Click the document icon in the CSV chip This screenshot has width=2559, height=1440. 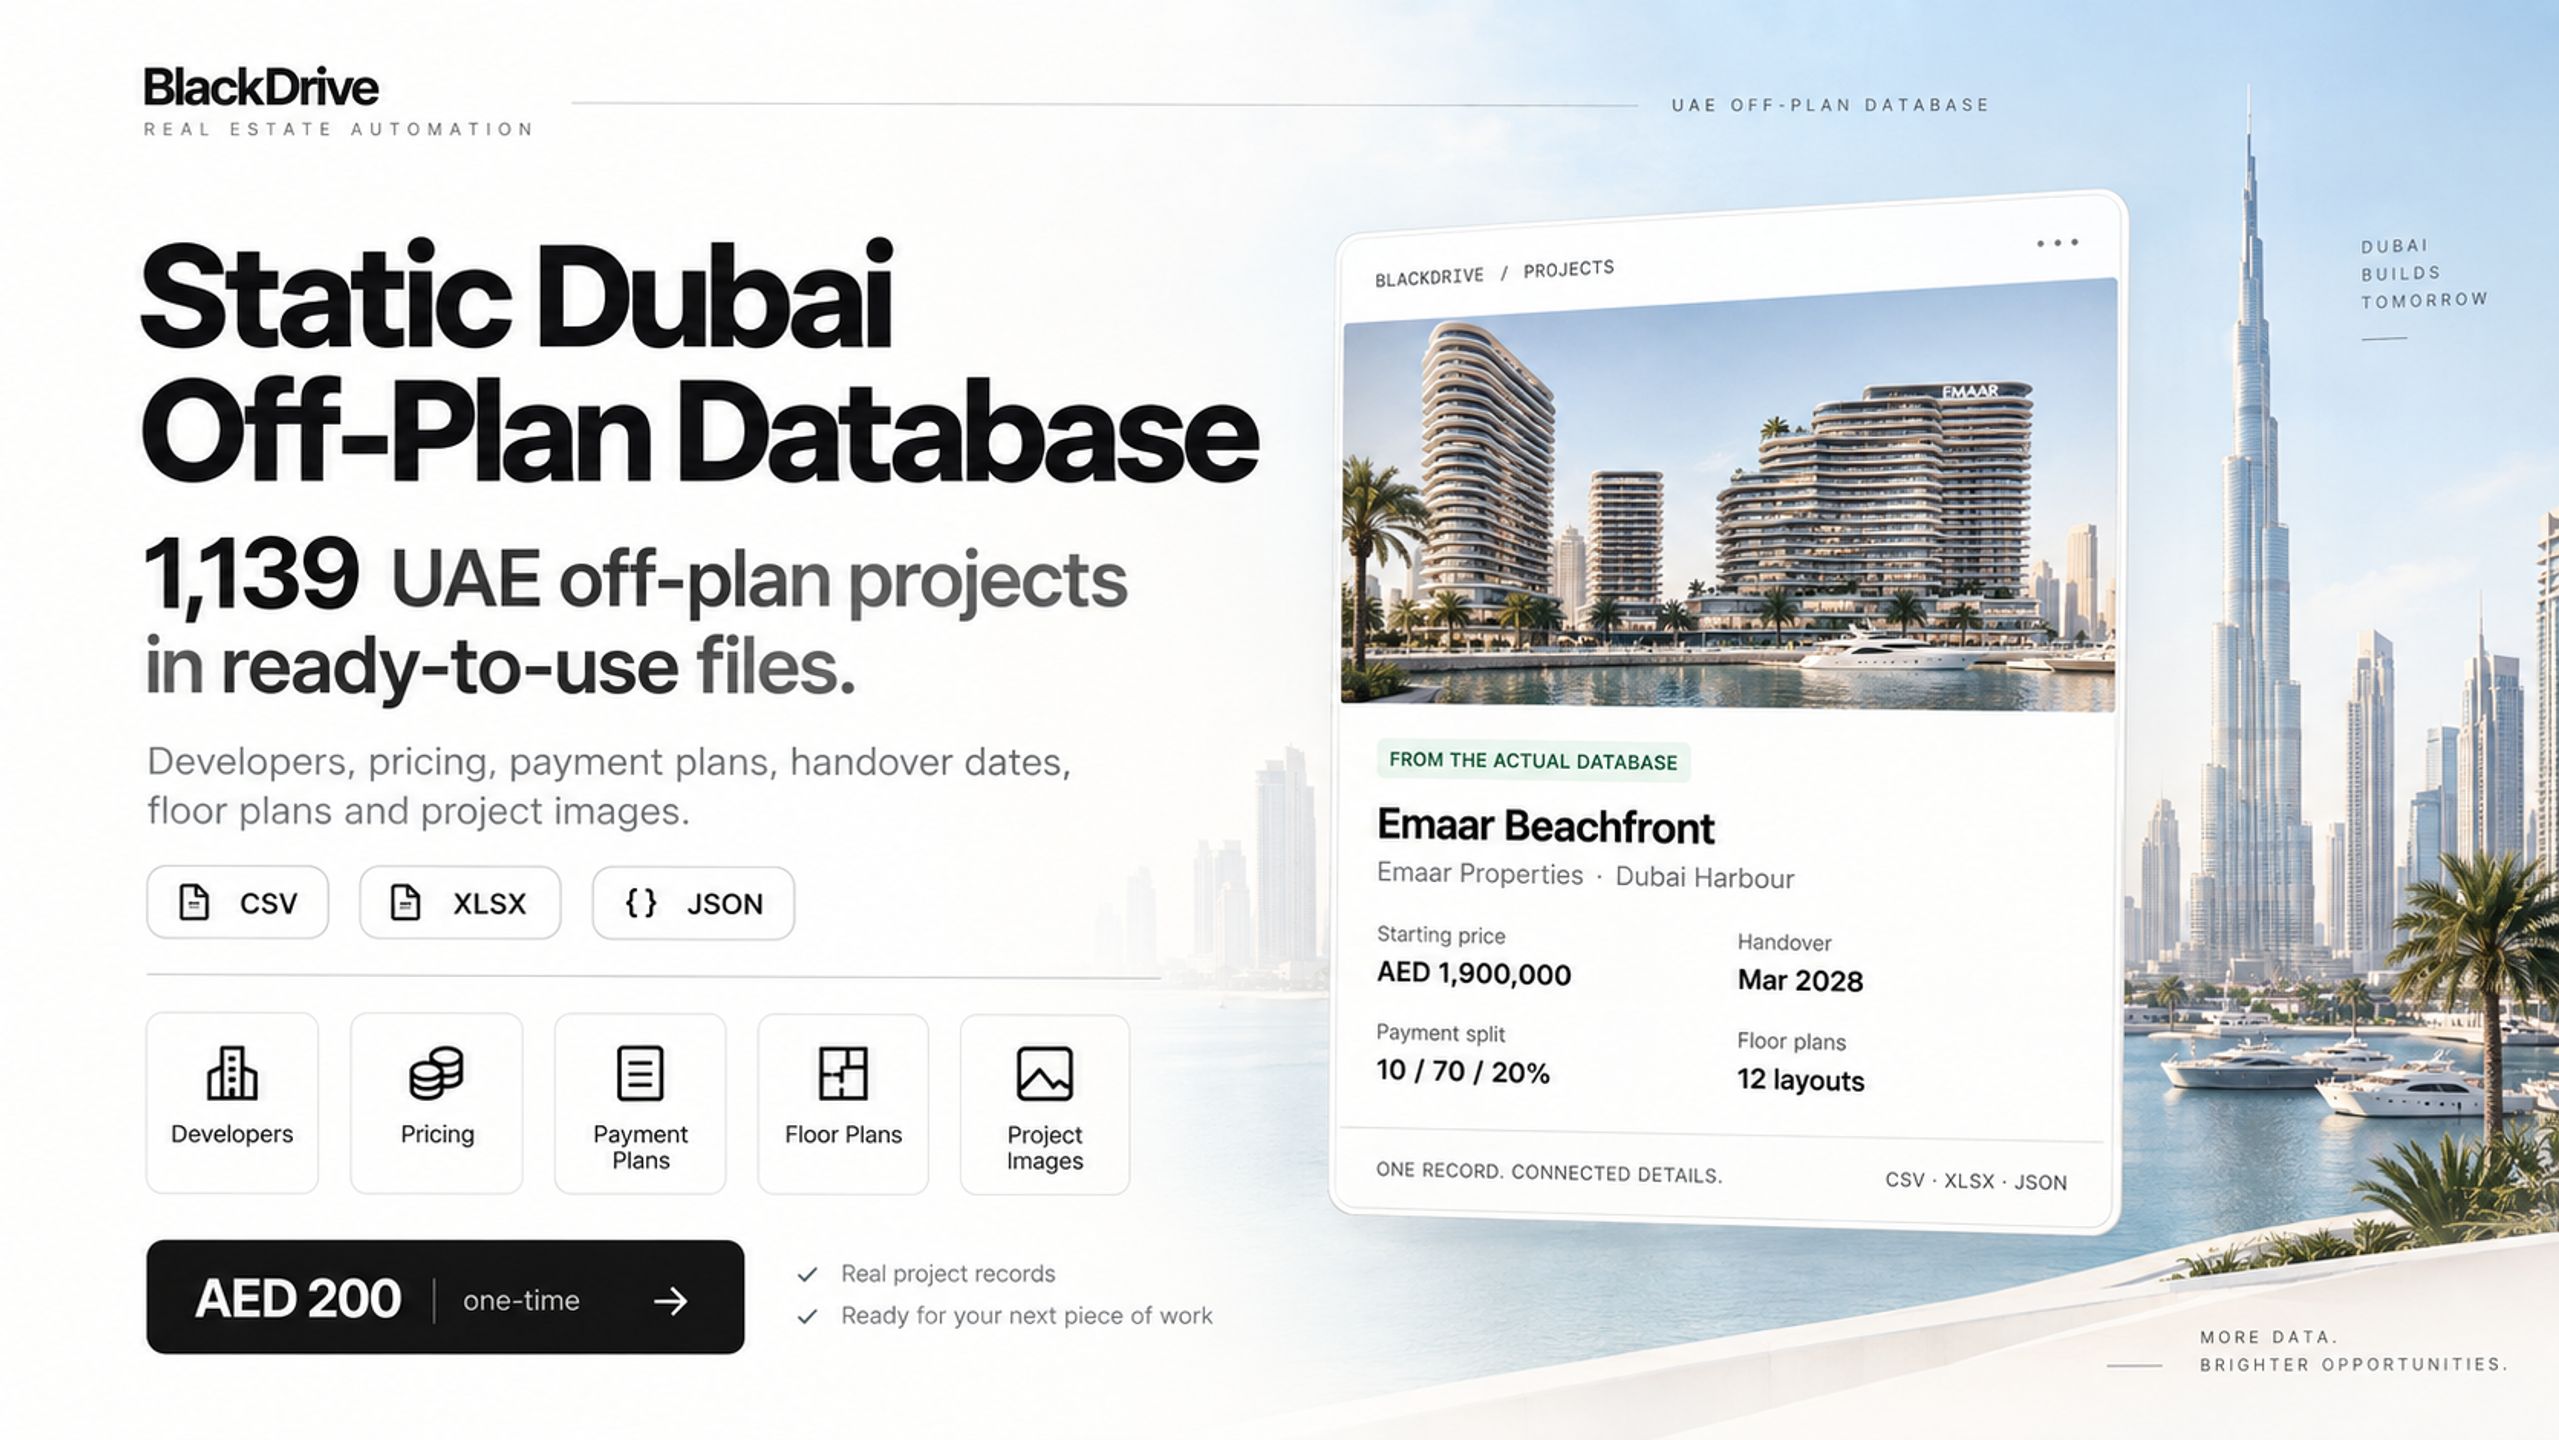coord(194,902)
